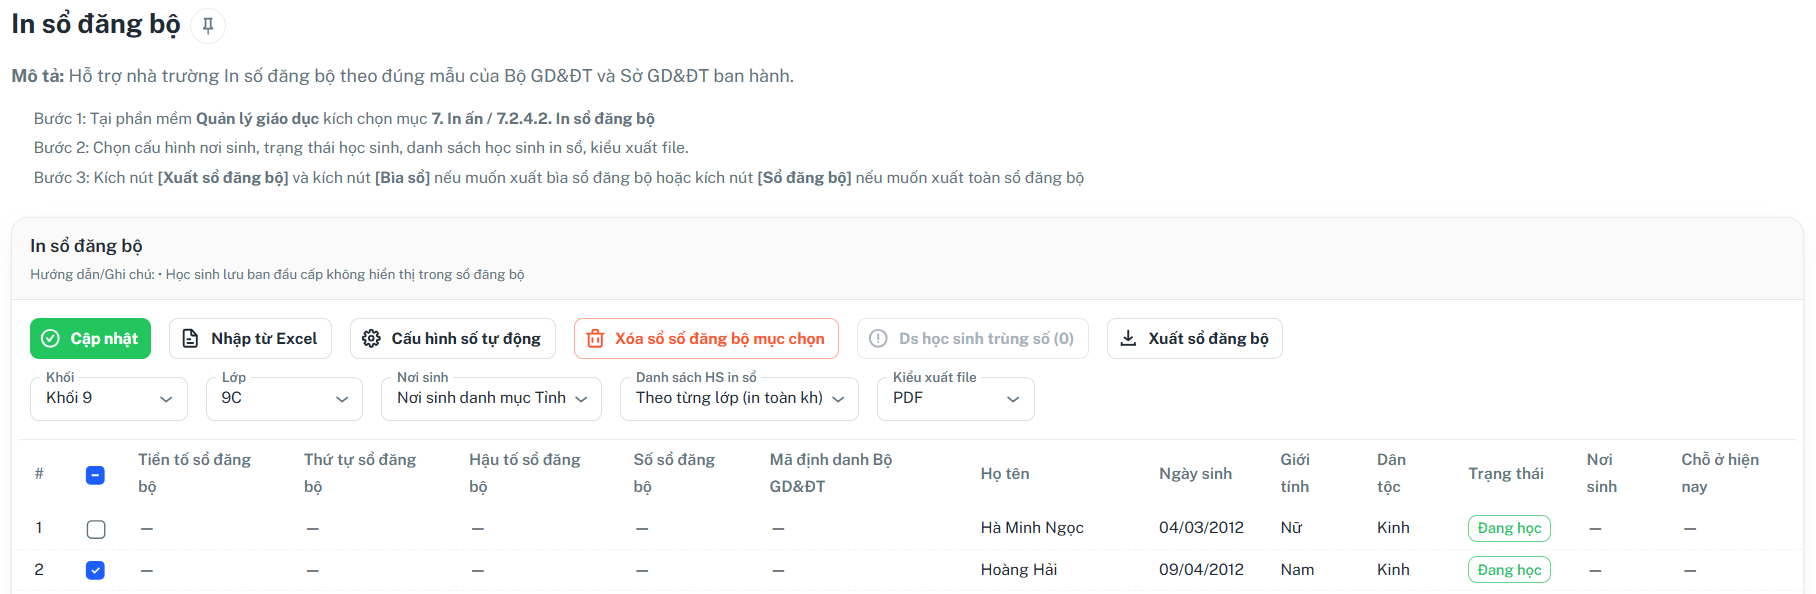Click birth date 09/04/2012

pyautogui.click(x=1201, y=570)
